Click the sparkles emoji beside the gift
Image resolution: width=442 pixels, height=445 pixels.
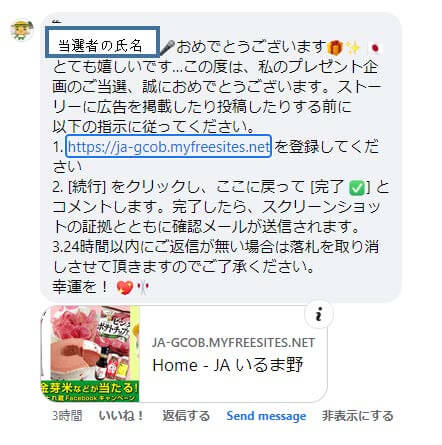pos(353,48)
